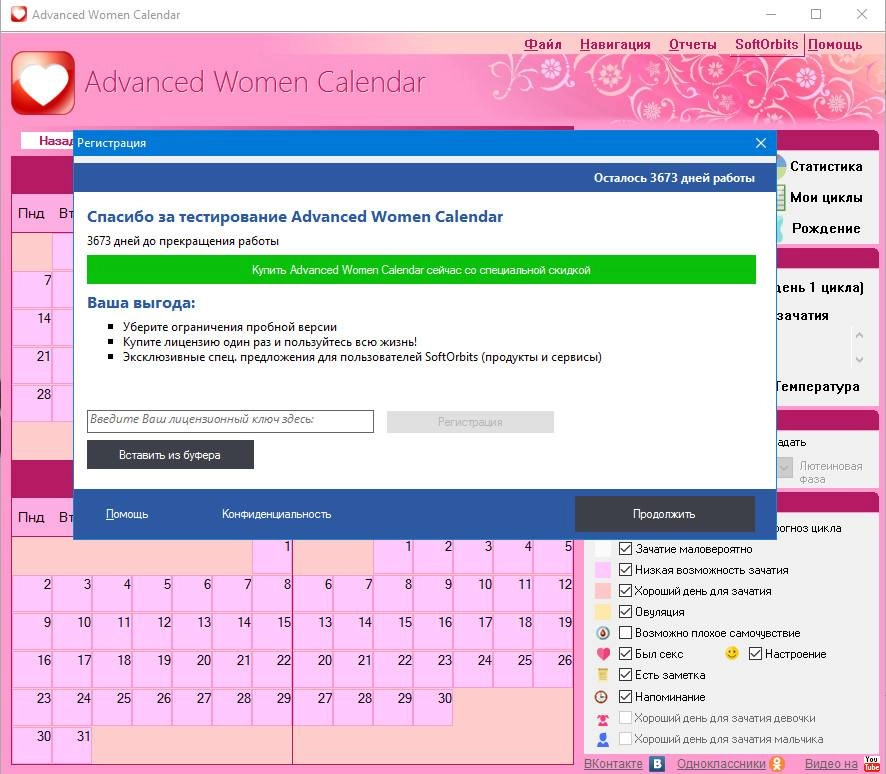This screenshot has height=774, width=886.
Task: Click the down arrow in side panel scrollbar
Action: (x=859, y=359)
